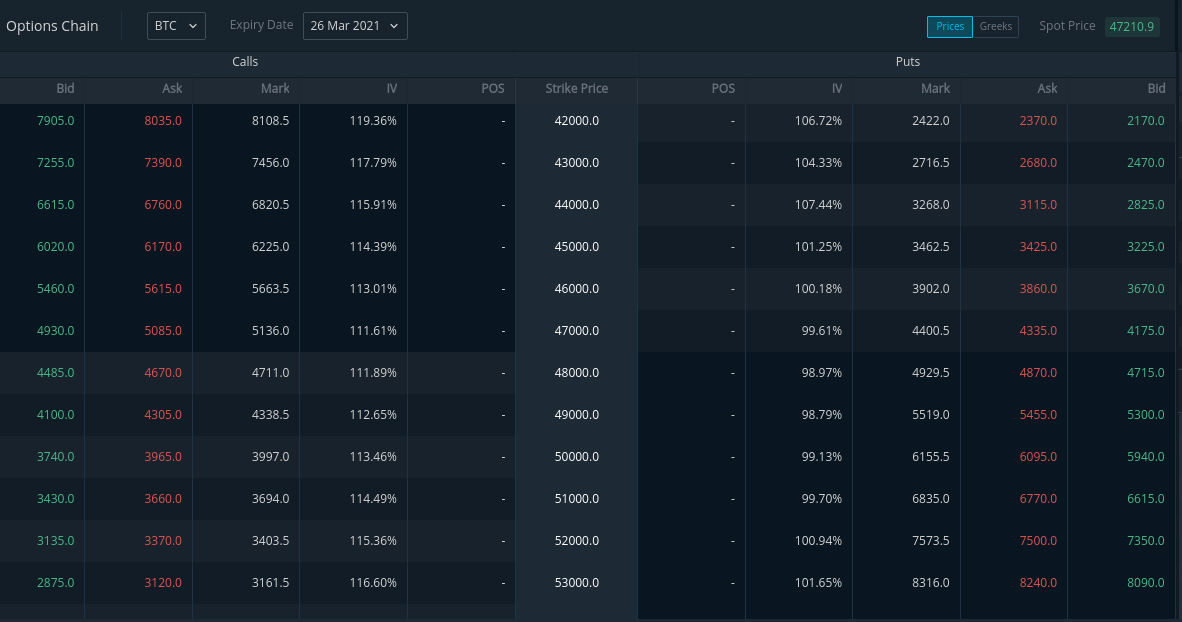Select put ask 3425.0
Image resolution: width=1182 pixels, height=622 pixels.
click(1038, 247)
